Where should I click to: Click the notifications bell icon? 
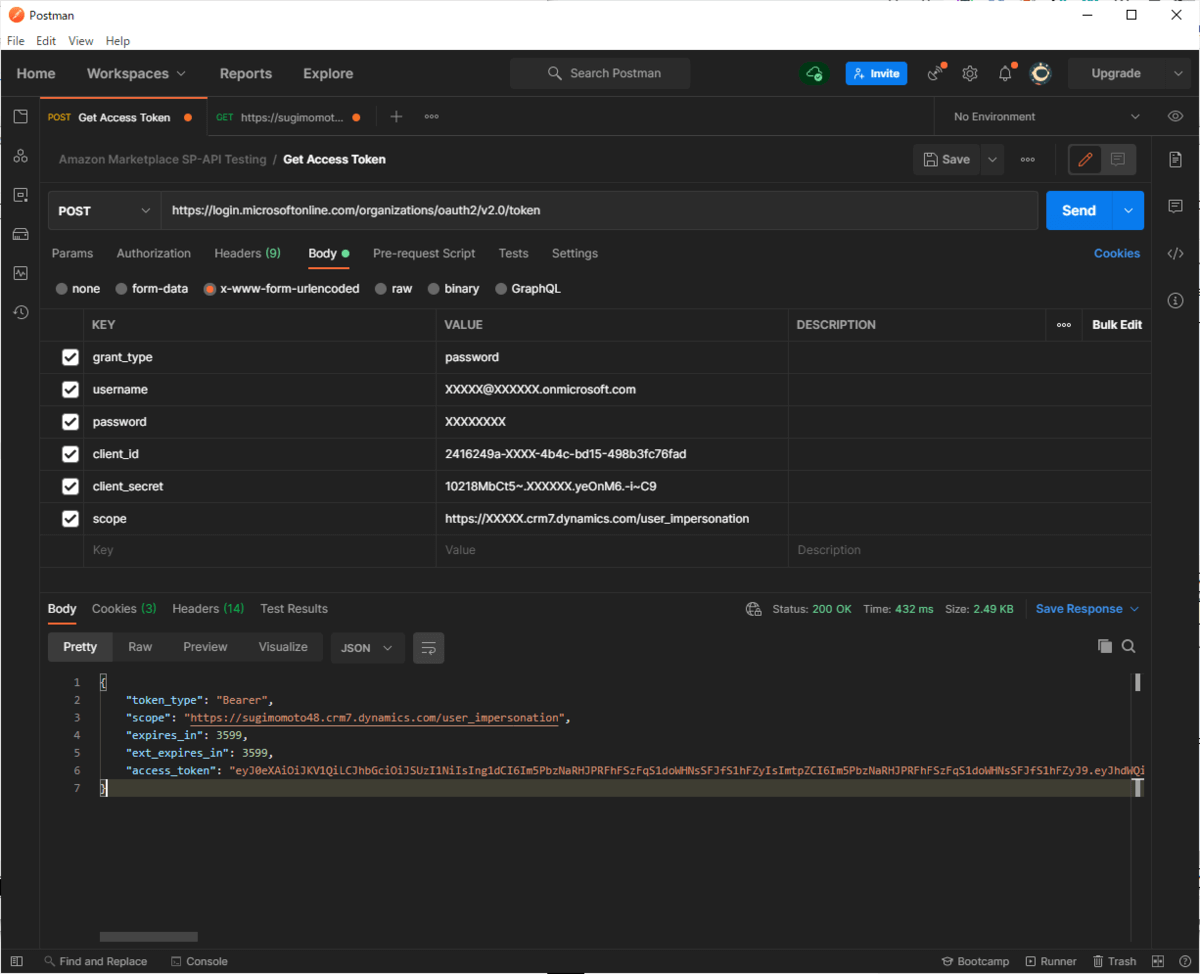pyautogui.click(x=1005, y=73)
